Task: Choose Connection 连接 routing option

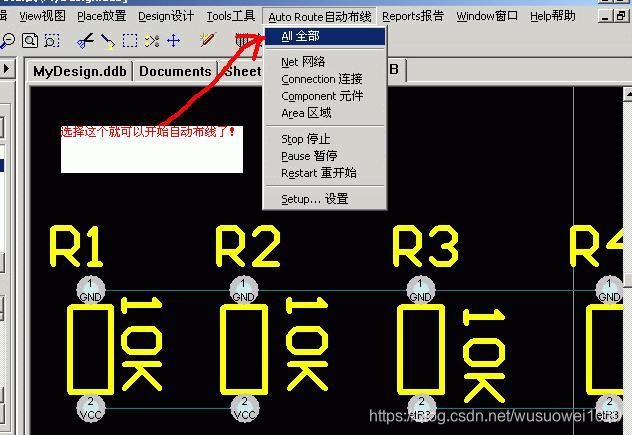Action: point(325,79)
